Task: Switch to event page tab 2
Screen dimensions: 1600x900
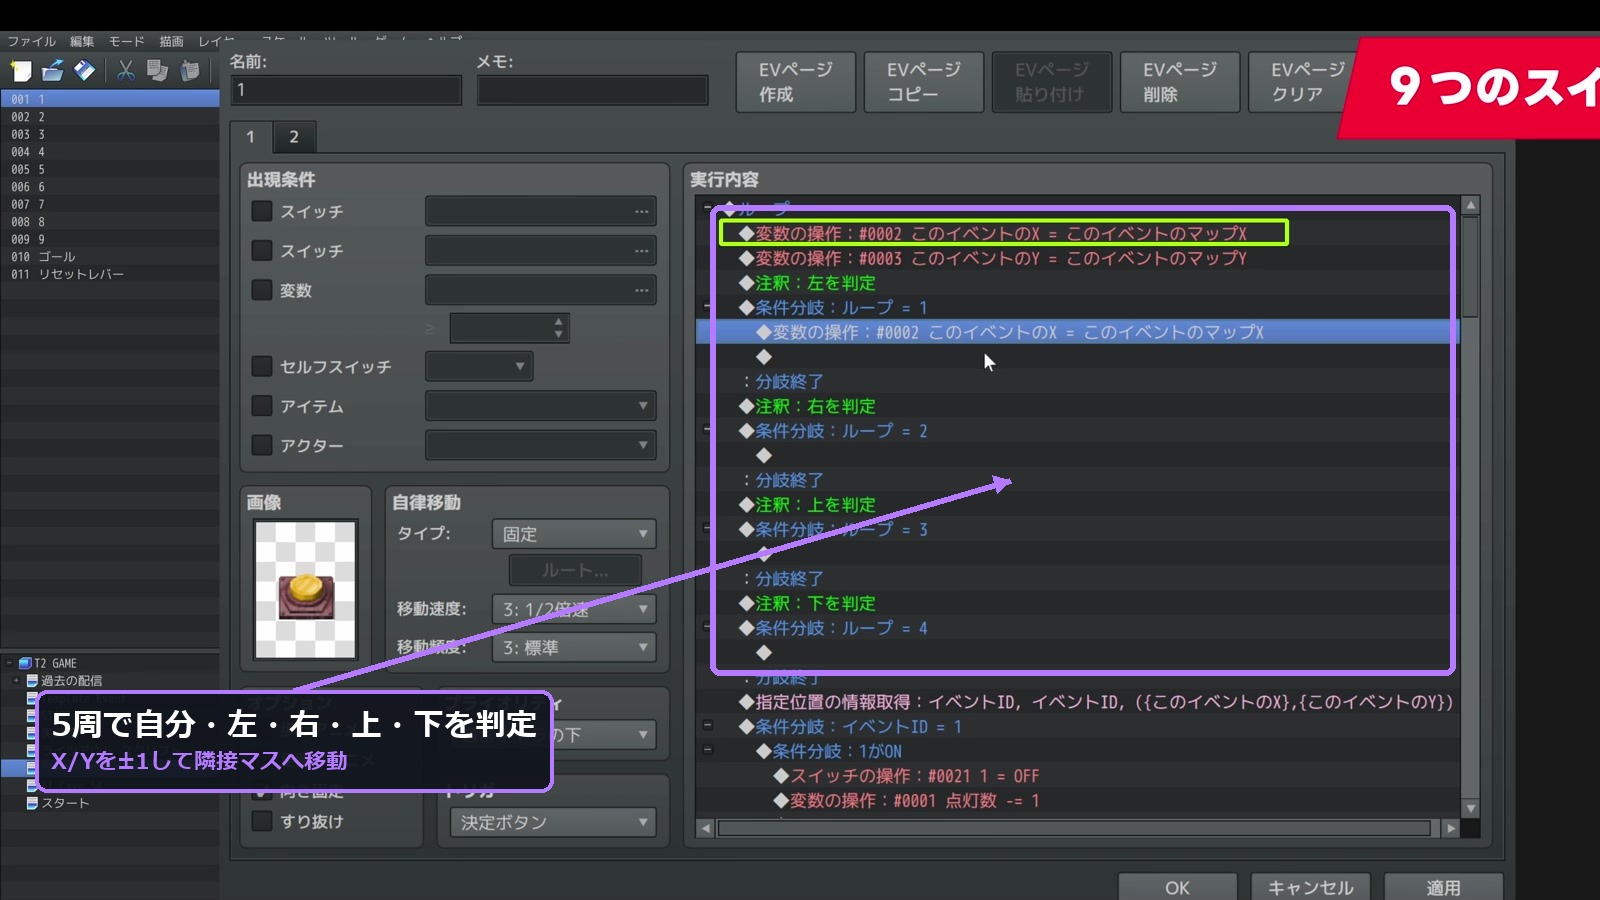Action: point(294,137)
